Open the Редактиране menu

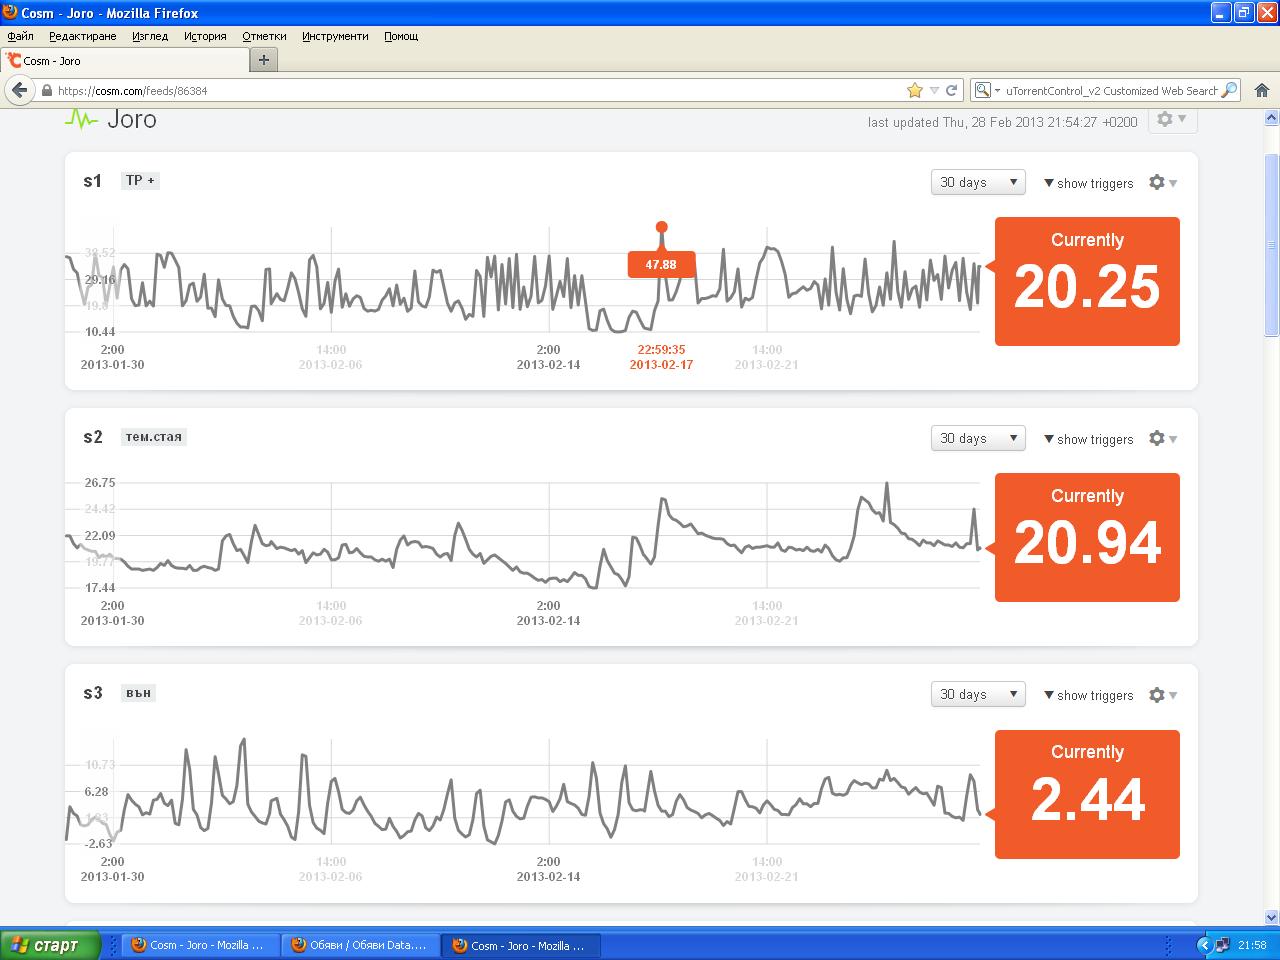point(83,36)
